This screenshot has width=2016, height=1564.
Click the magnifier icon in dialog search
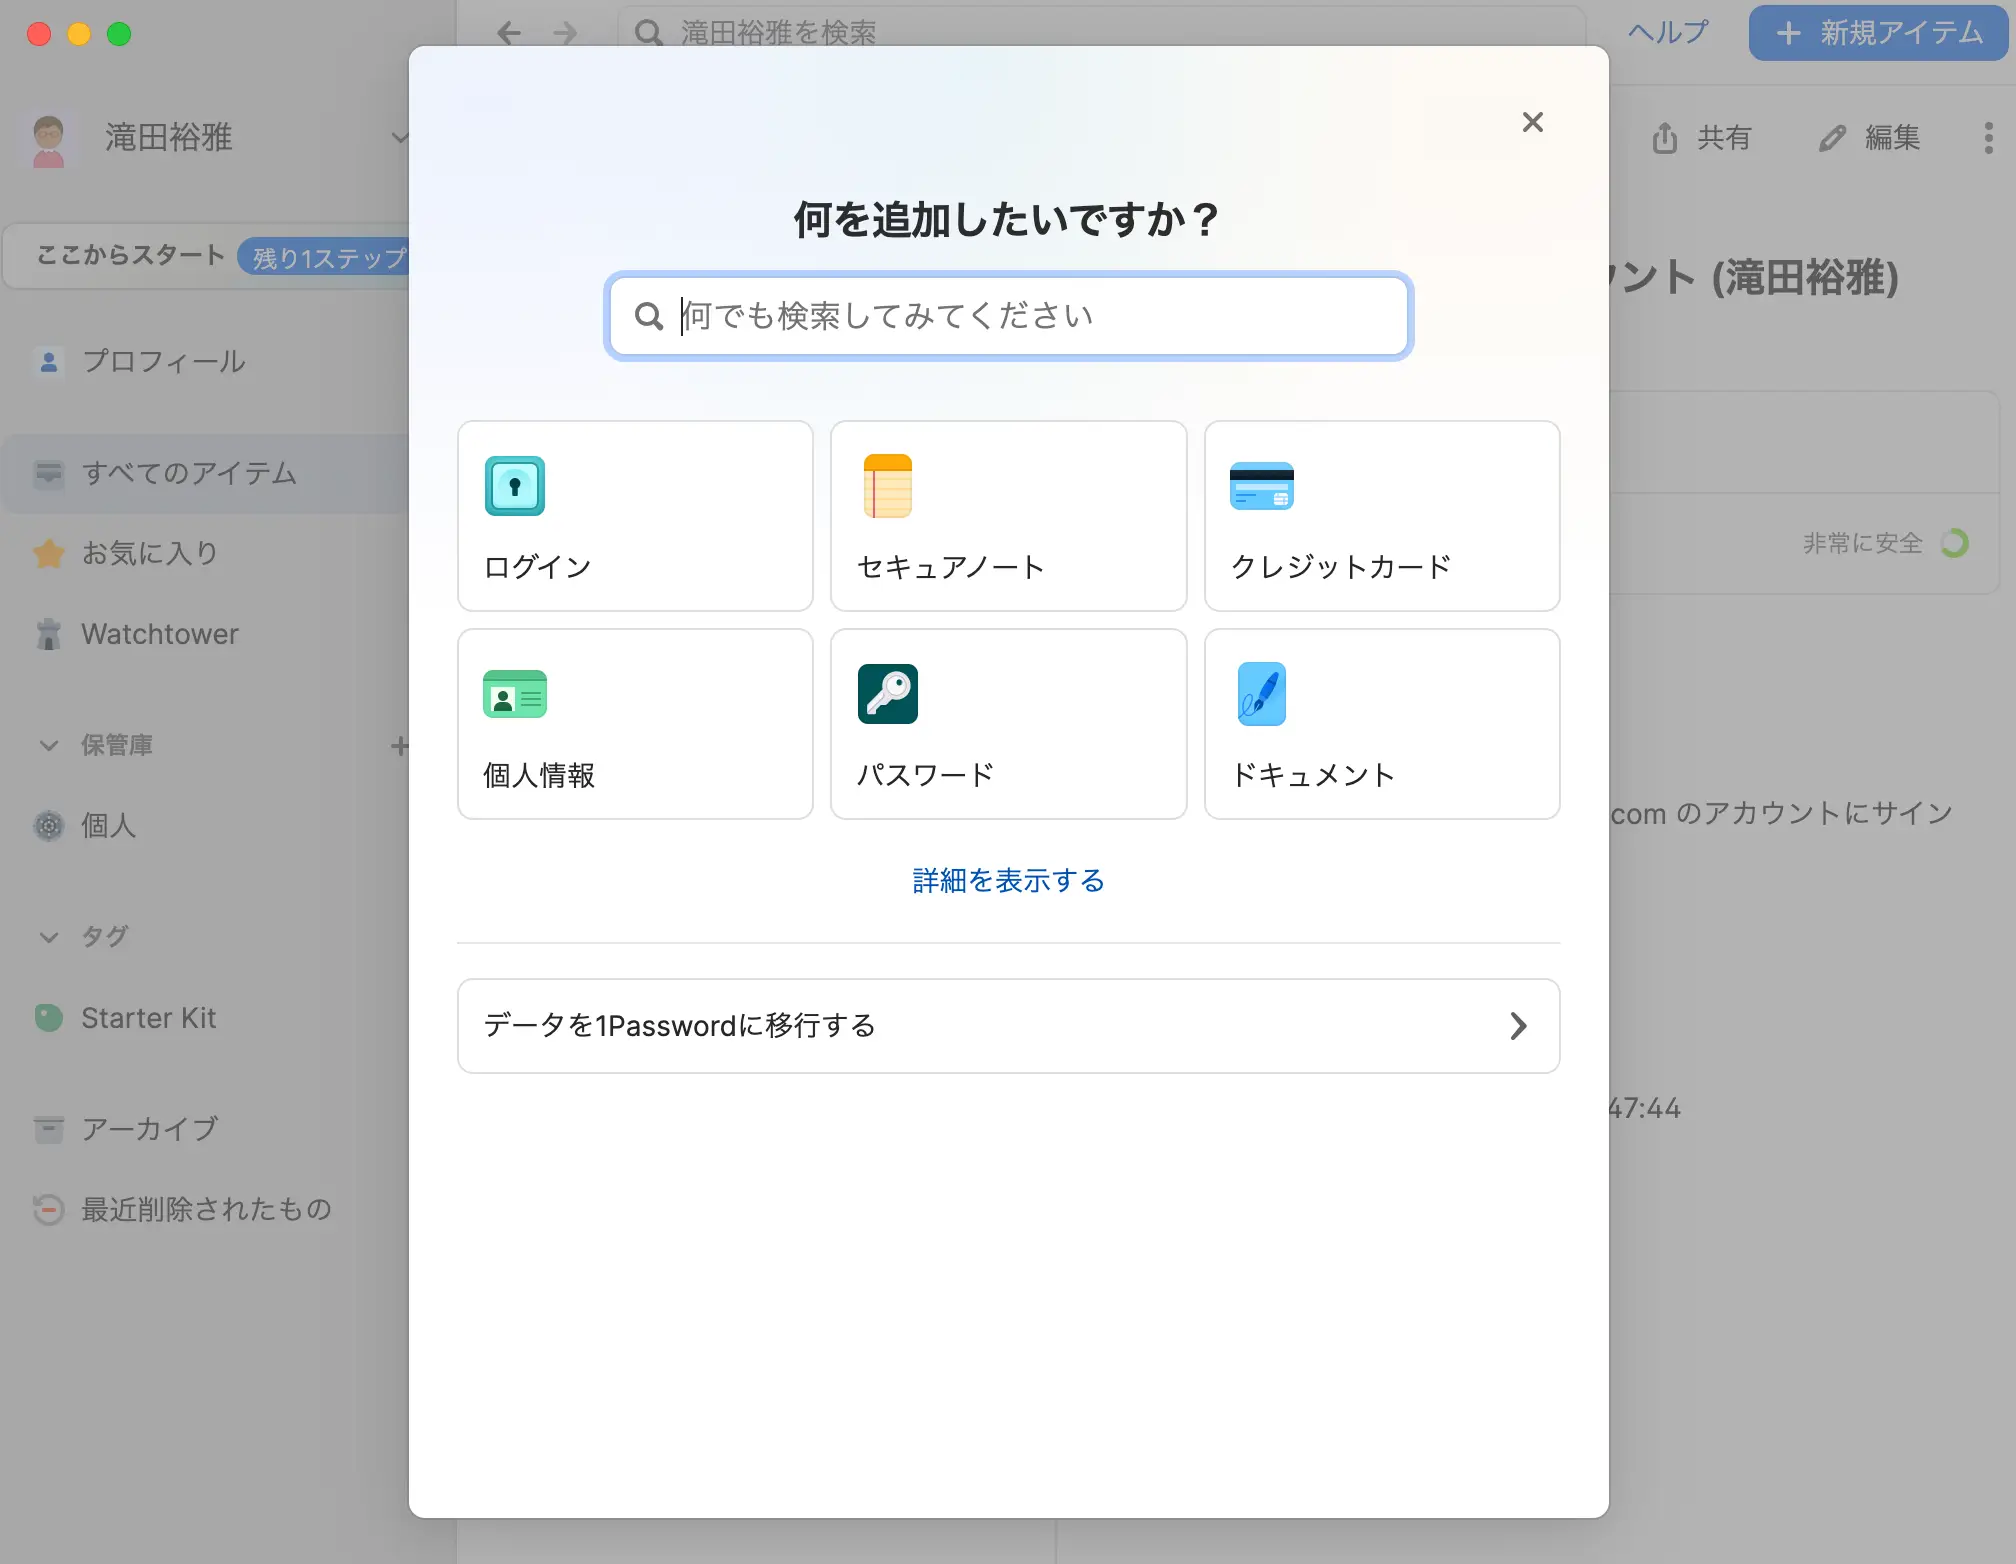coord(649,316)
